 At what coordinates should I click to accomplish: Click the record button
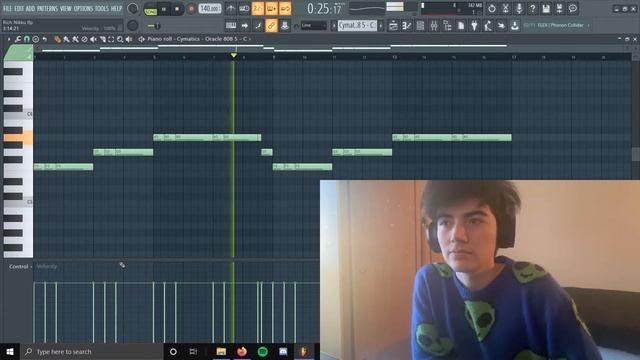pos(191,9)
